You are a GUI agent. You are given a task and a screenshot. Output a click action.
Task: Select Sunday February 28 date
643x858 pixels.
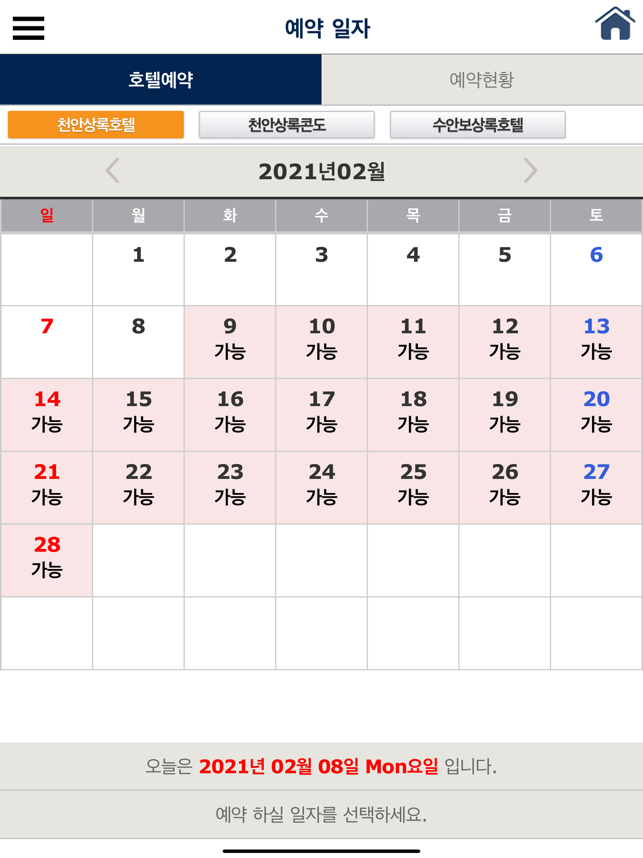[x=47, y=560]
